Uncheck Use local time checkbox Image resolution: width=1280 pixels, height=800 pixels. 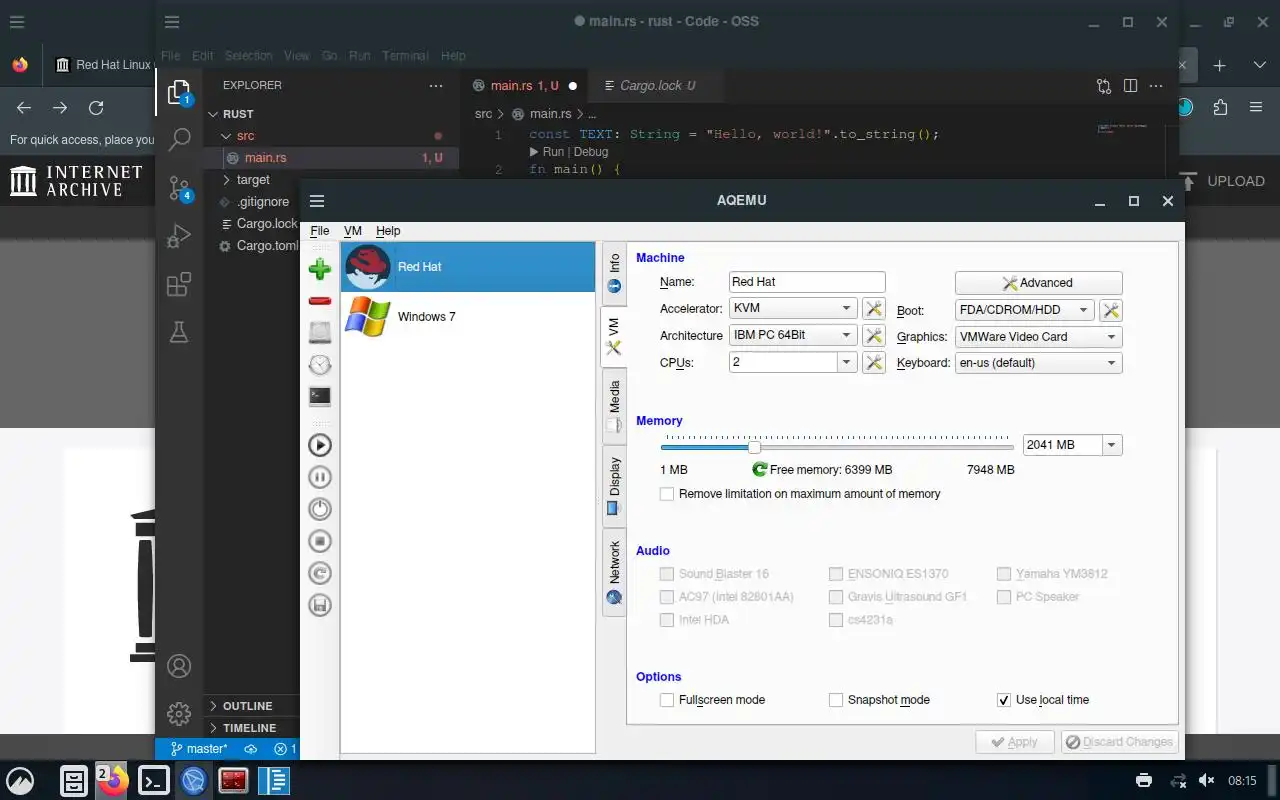tap(1004, 700)
